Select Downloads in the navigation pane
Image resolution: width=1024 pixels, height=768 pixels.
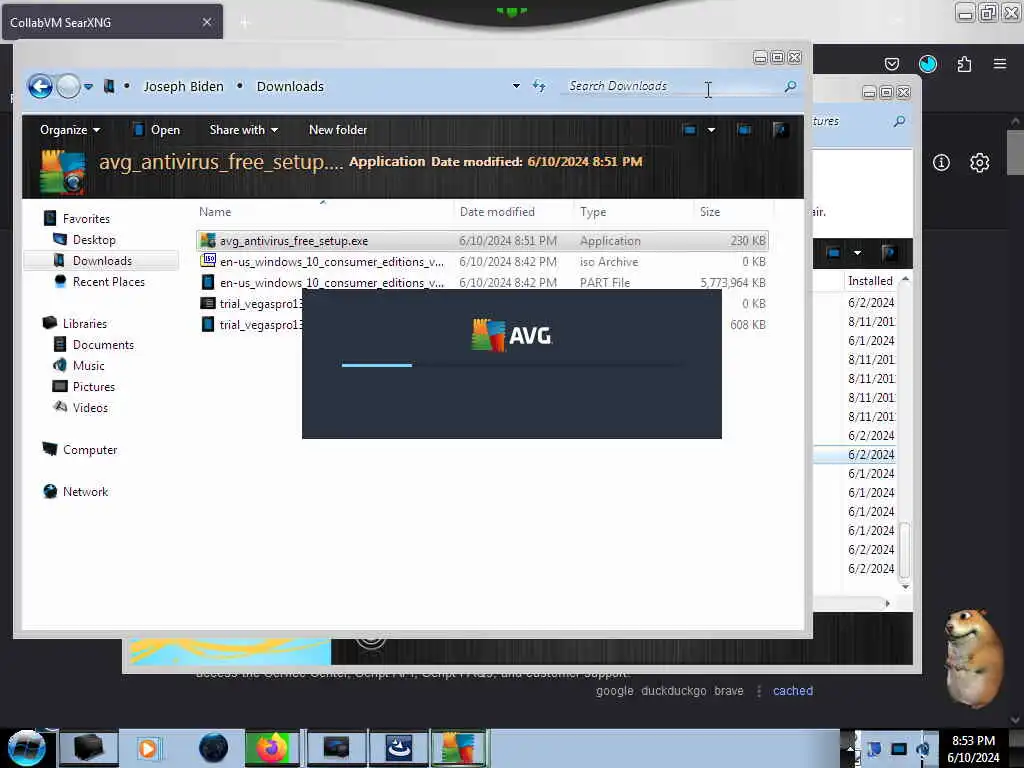102,261
